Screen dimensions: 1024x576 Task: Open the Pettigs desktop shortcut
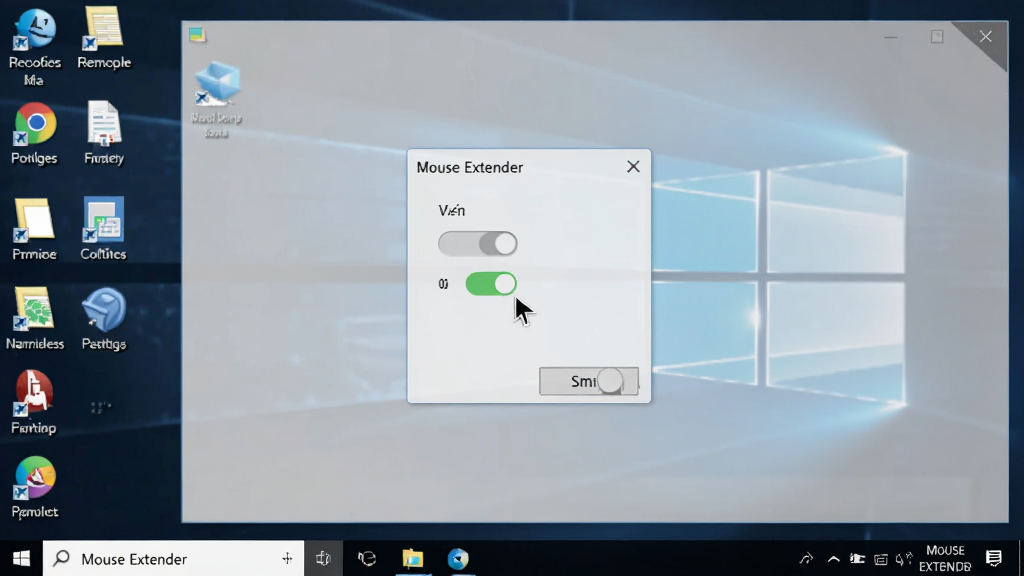[x=104, y=319]
